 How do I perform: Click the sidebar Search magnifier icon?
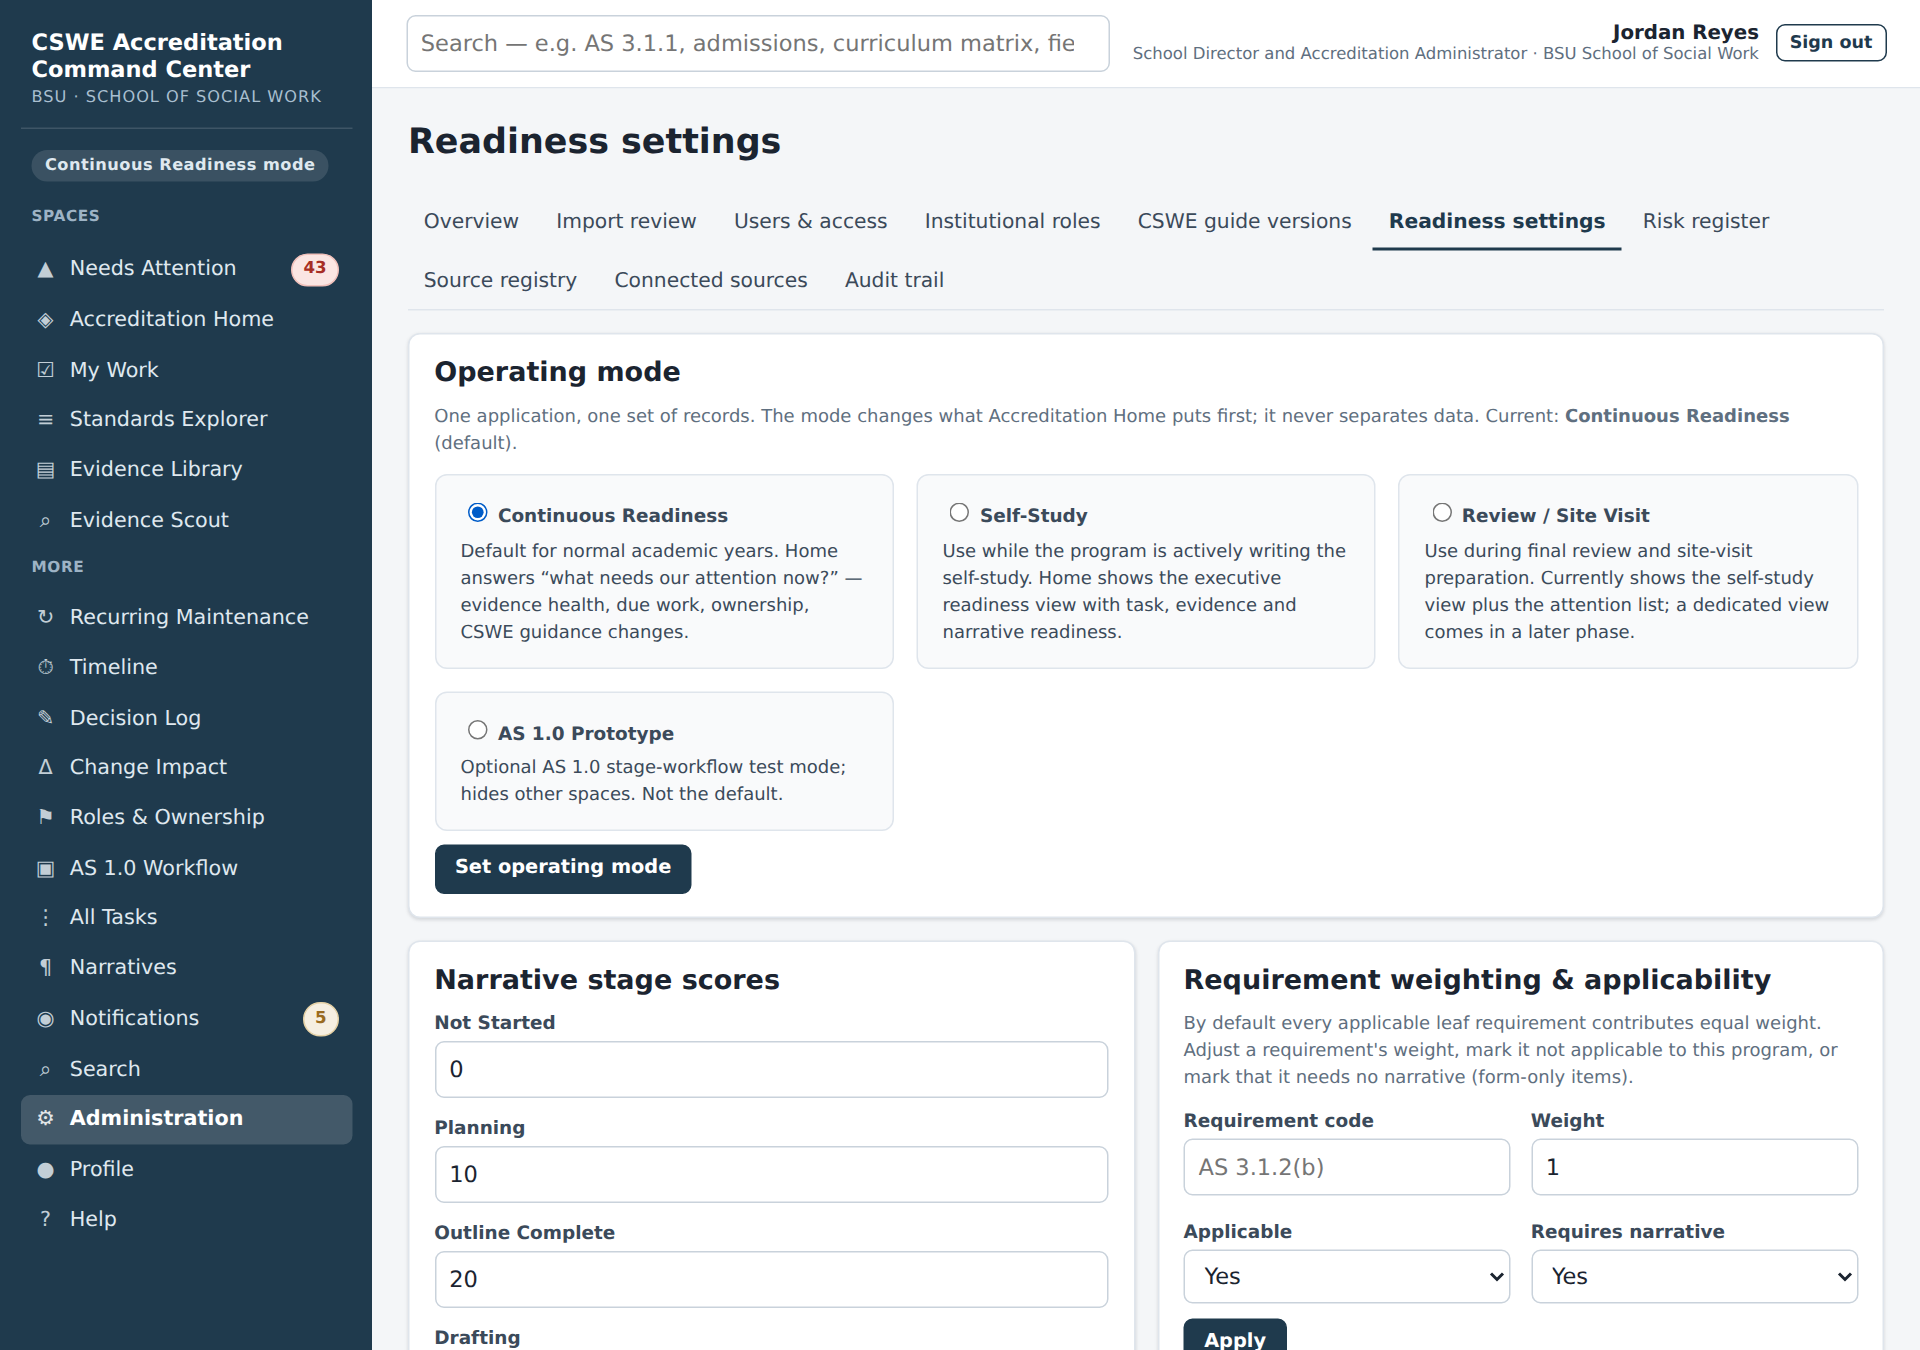[45, 1070]
